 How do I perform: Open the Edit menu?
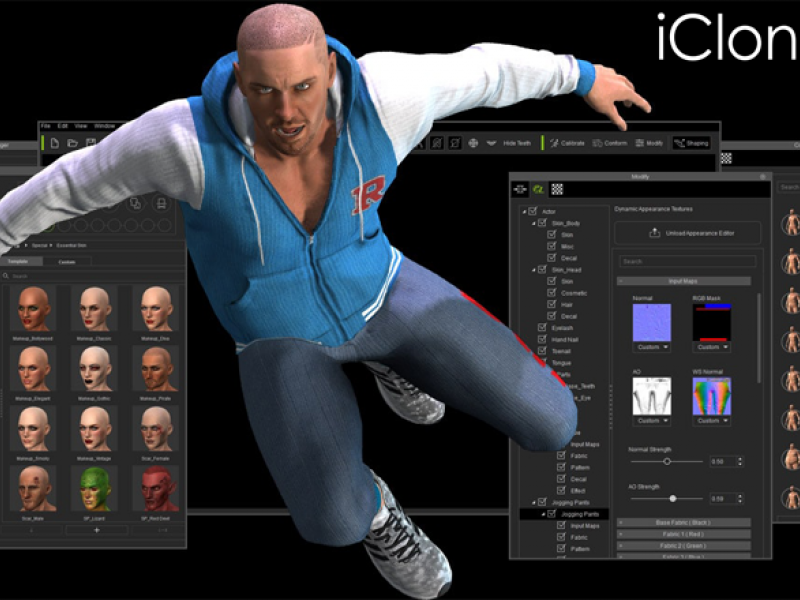[x=62, y=126]
